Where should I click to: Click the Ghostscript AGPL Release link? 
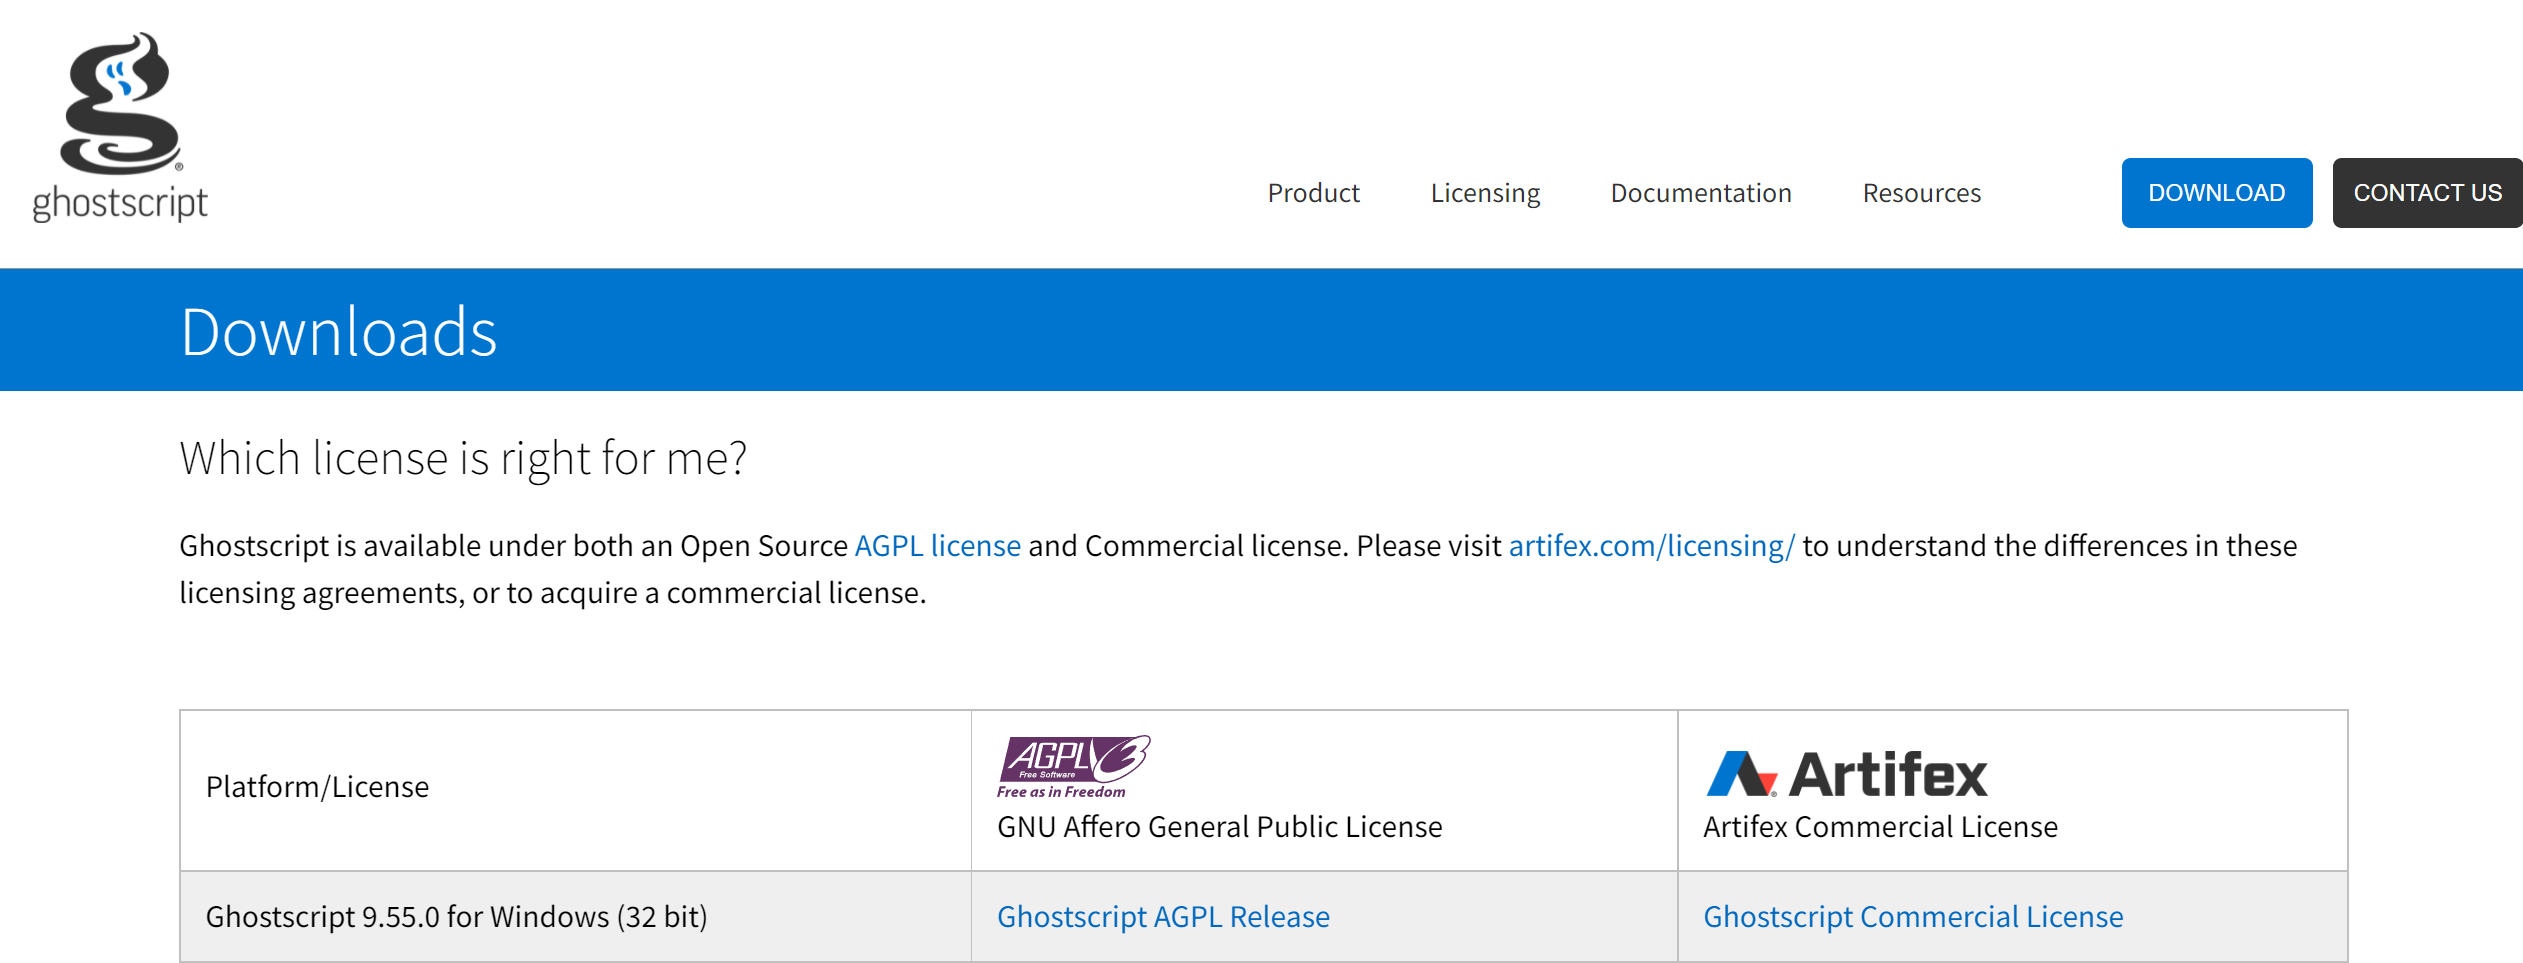click(1163, 916)
